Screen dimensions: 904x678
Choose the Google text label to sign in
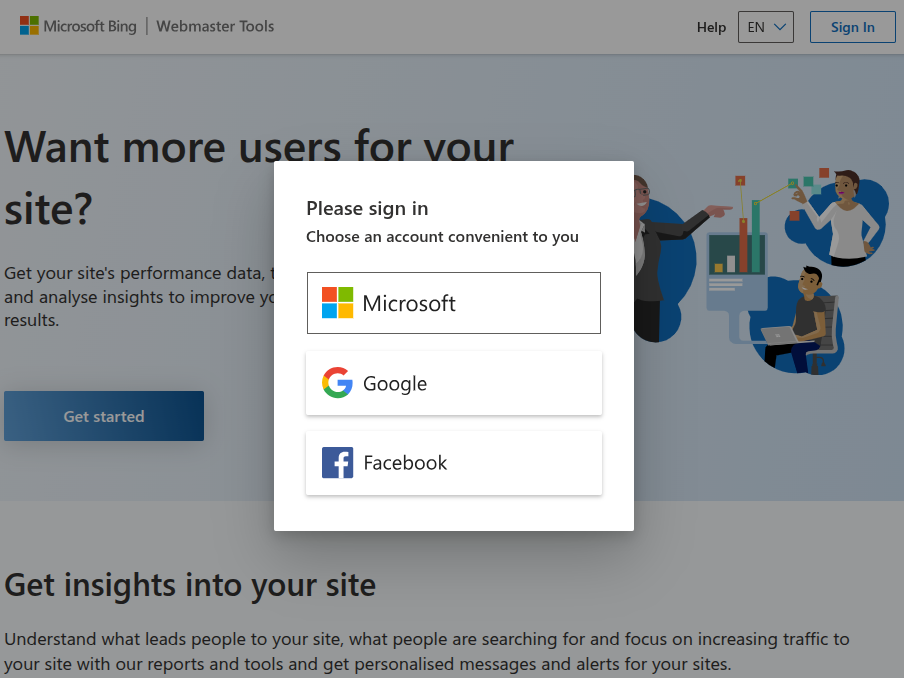point(395,383)
